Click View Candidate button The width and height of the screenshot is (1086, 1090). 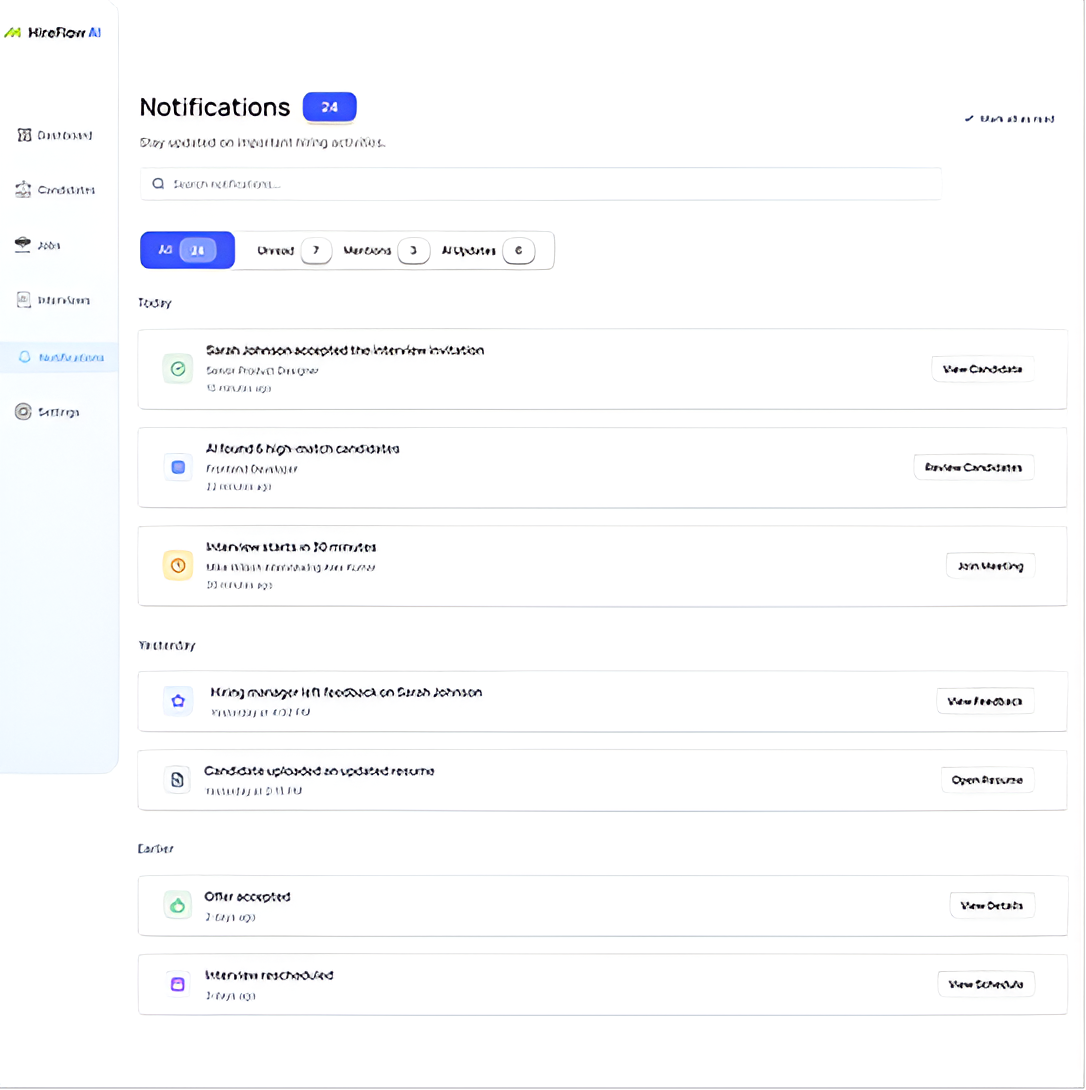982,369
